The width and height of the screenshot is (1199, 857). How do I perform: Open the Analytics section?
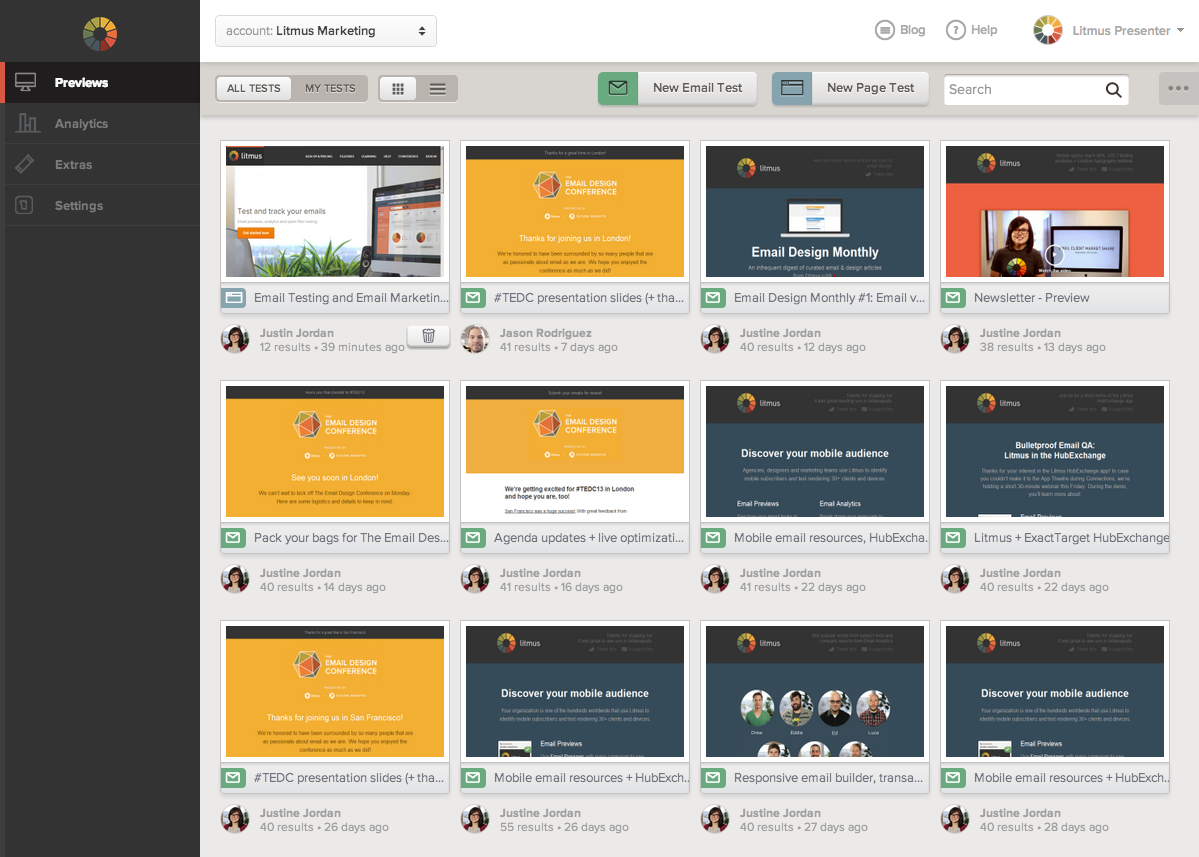coord(102,124)
